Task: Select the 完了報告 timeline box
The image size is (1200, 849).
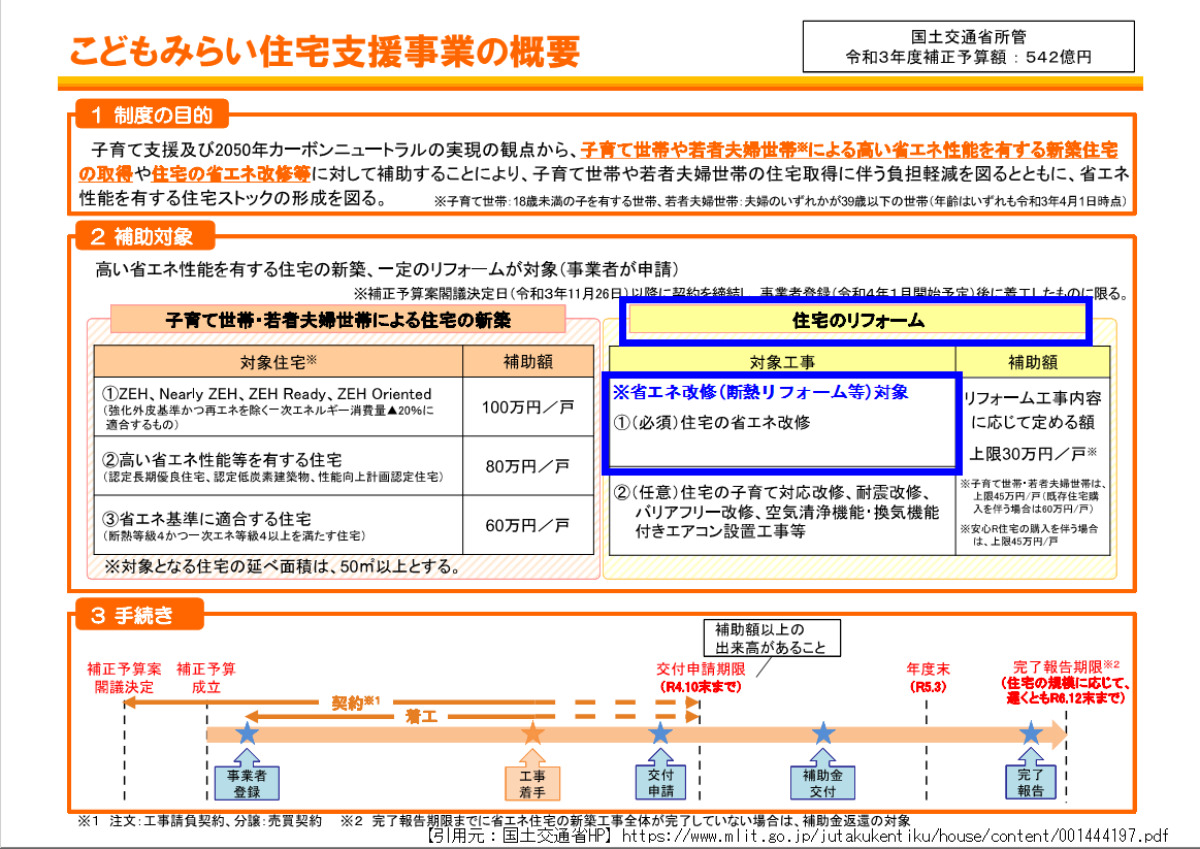Action: coord(1030,782)
